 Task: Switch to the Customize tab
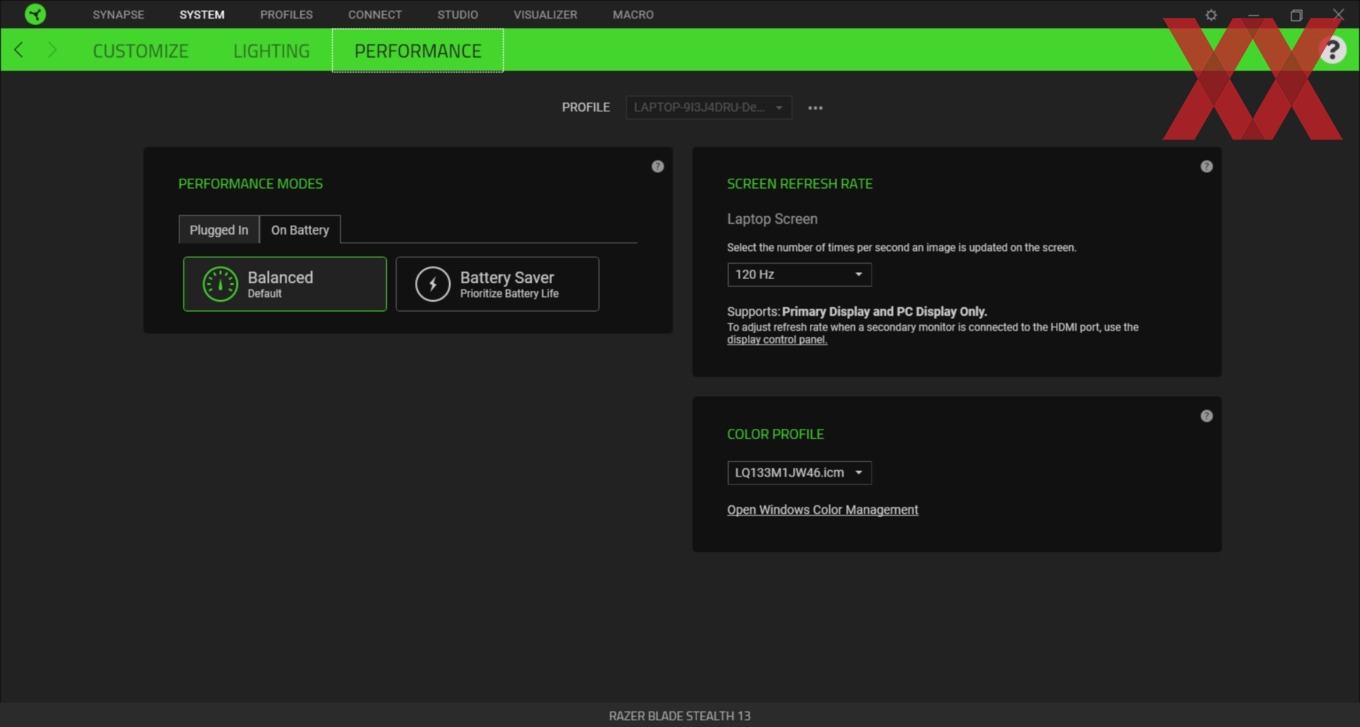(140, 51)
